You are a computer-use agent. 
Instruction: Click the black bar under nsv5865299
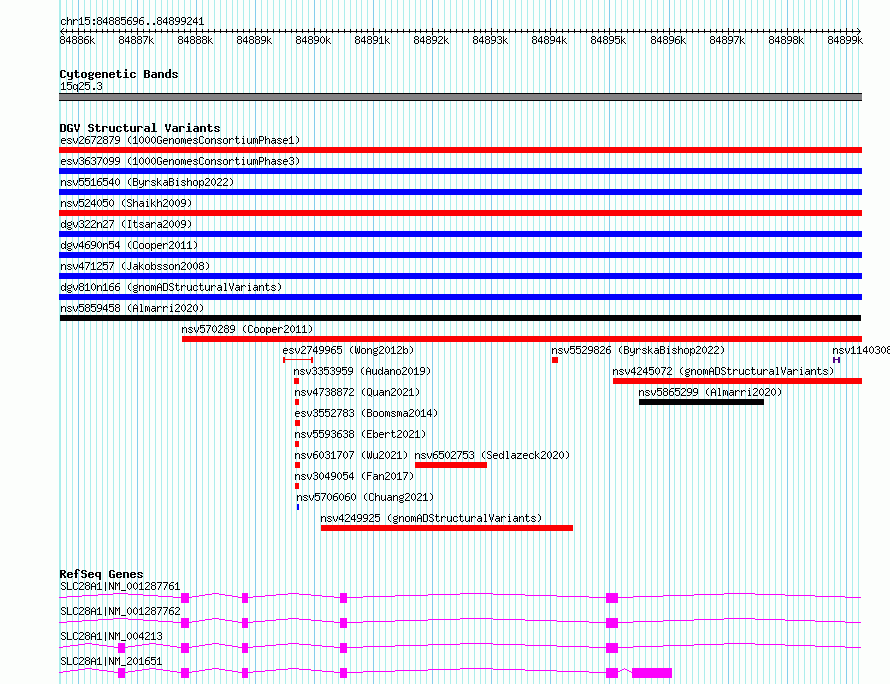(701, 402)
